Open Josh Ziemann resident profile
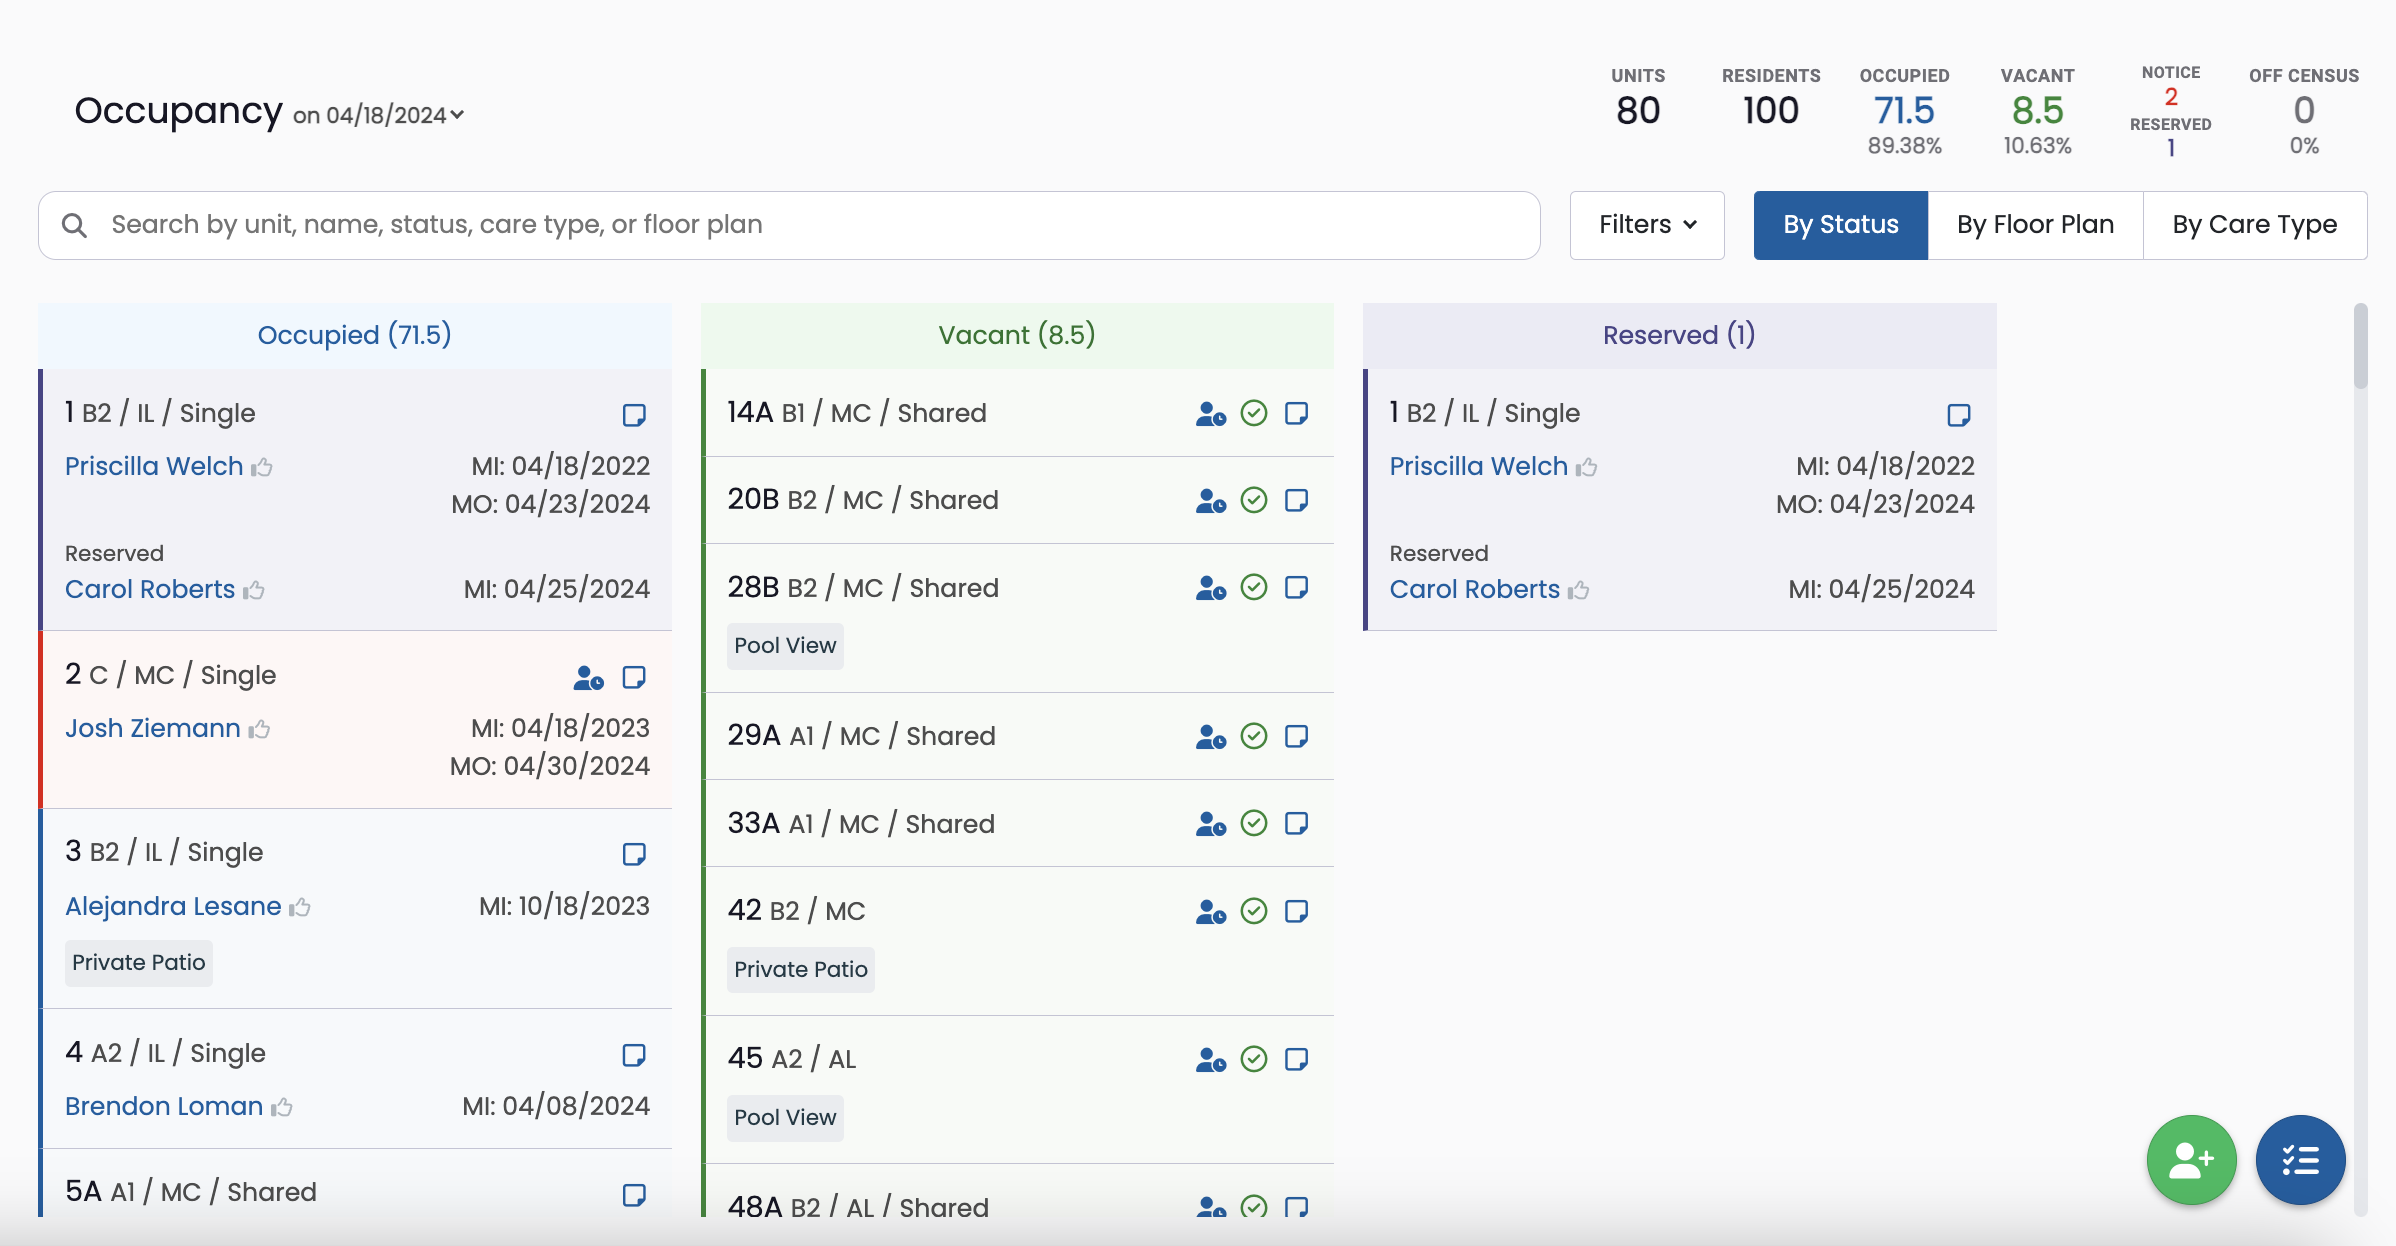Screen dimensions: 2396x1246 [153, 728]
